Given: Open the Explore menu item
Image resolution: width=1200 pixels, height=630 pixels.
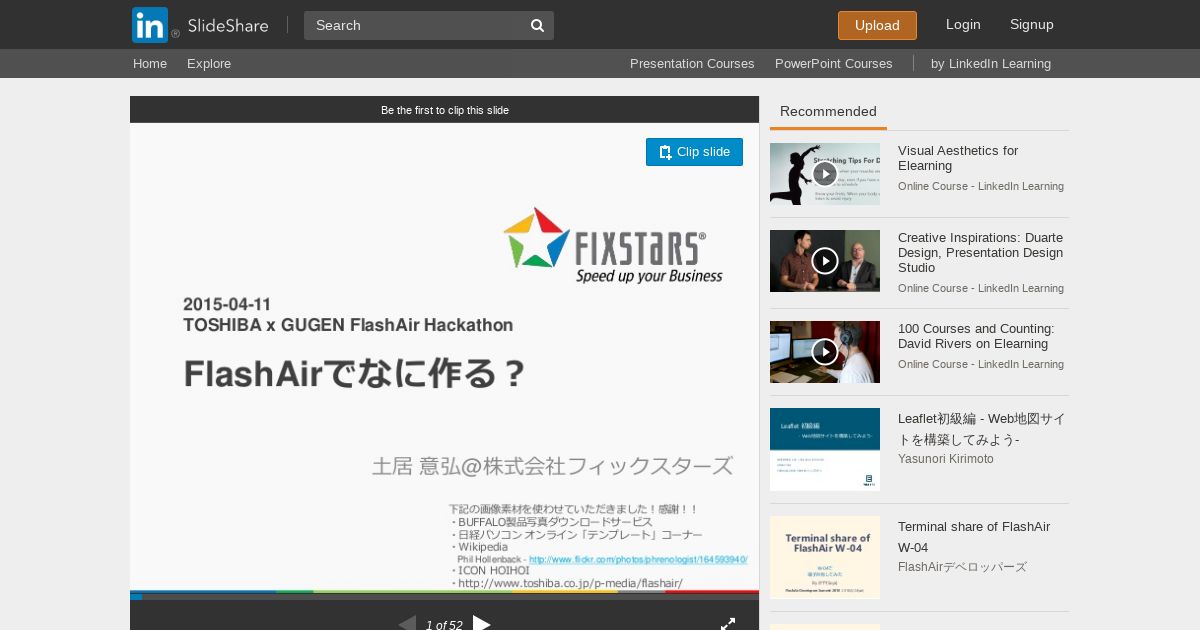Looking at the screenshot, I should pos(209,63).
